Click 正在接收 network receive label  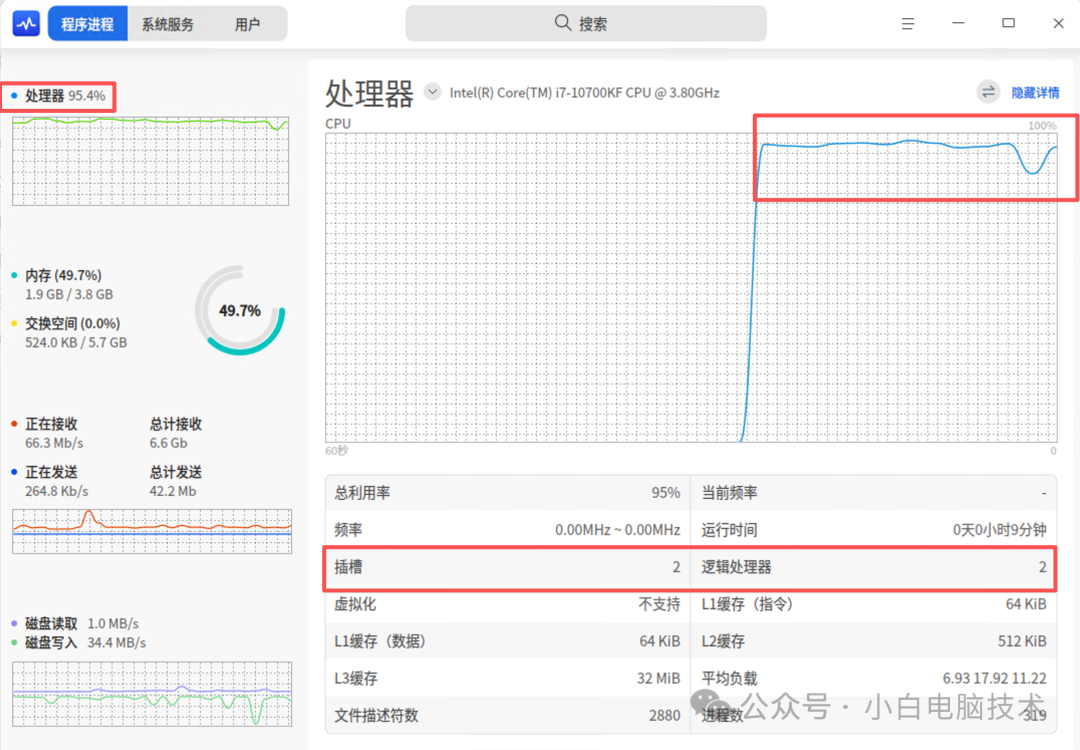[51, 424]
